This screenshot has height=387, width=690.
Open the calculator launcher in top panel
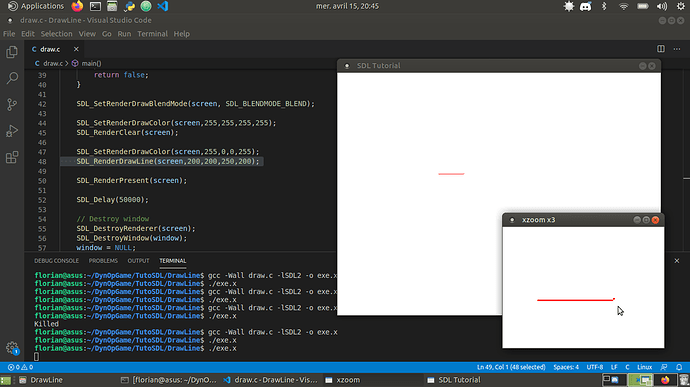[112, 6]
